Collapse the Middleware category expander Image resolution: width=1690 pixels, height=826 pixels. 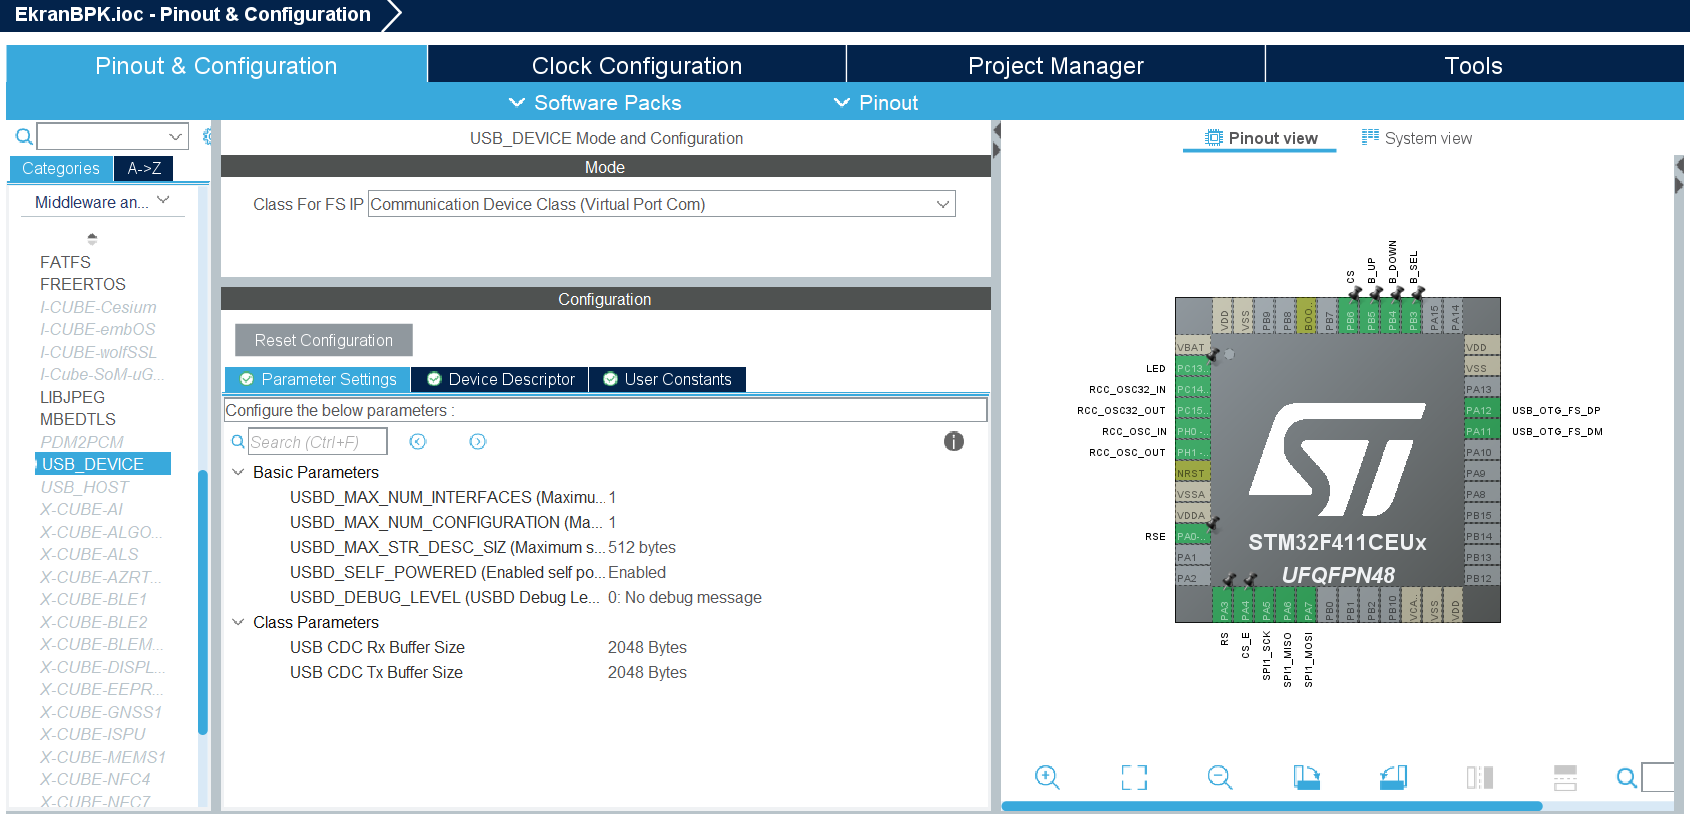click(x=163, y=201)
